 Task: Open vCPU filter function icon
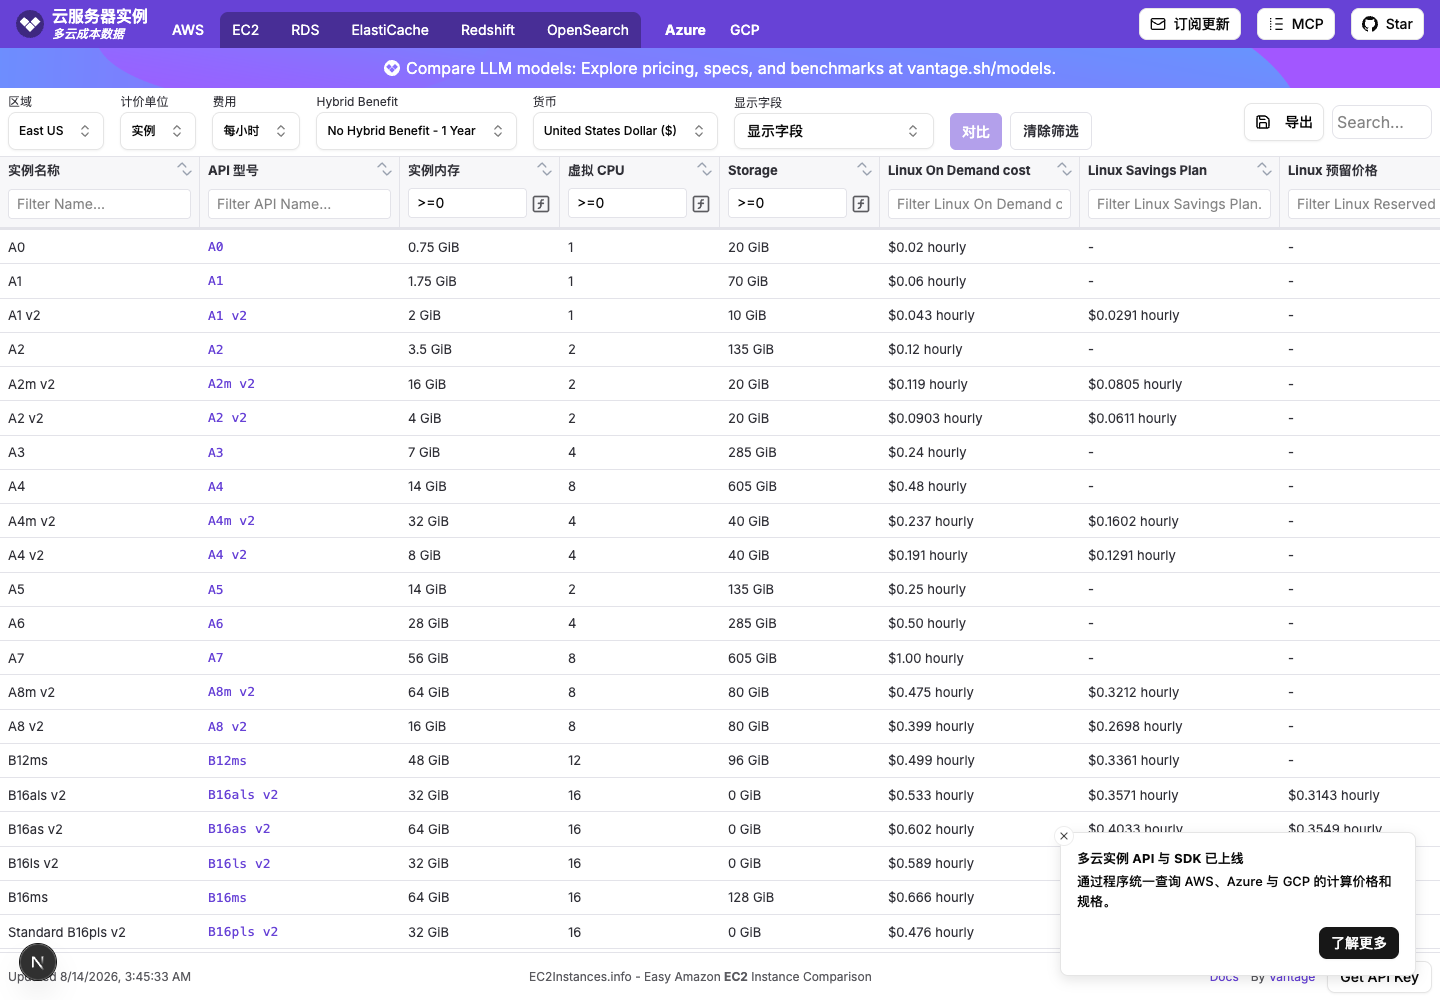click(701, 204)
